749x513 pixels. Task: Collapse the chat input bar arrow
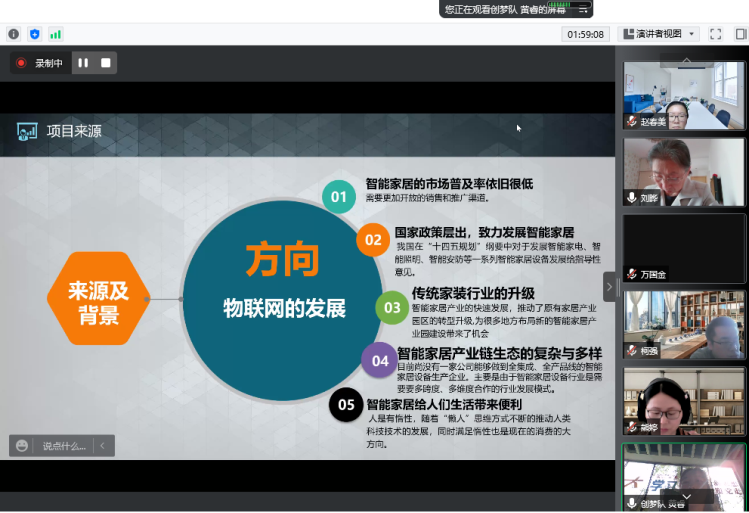pos(101,446)
